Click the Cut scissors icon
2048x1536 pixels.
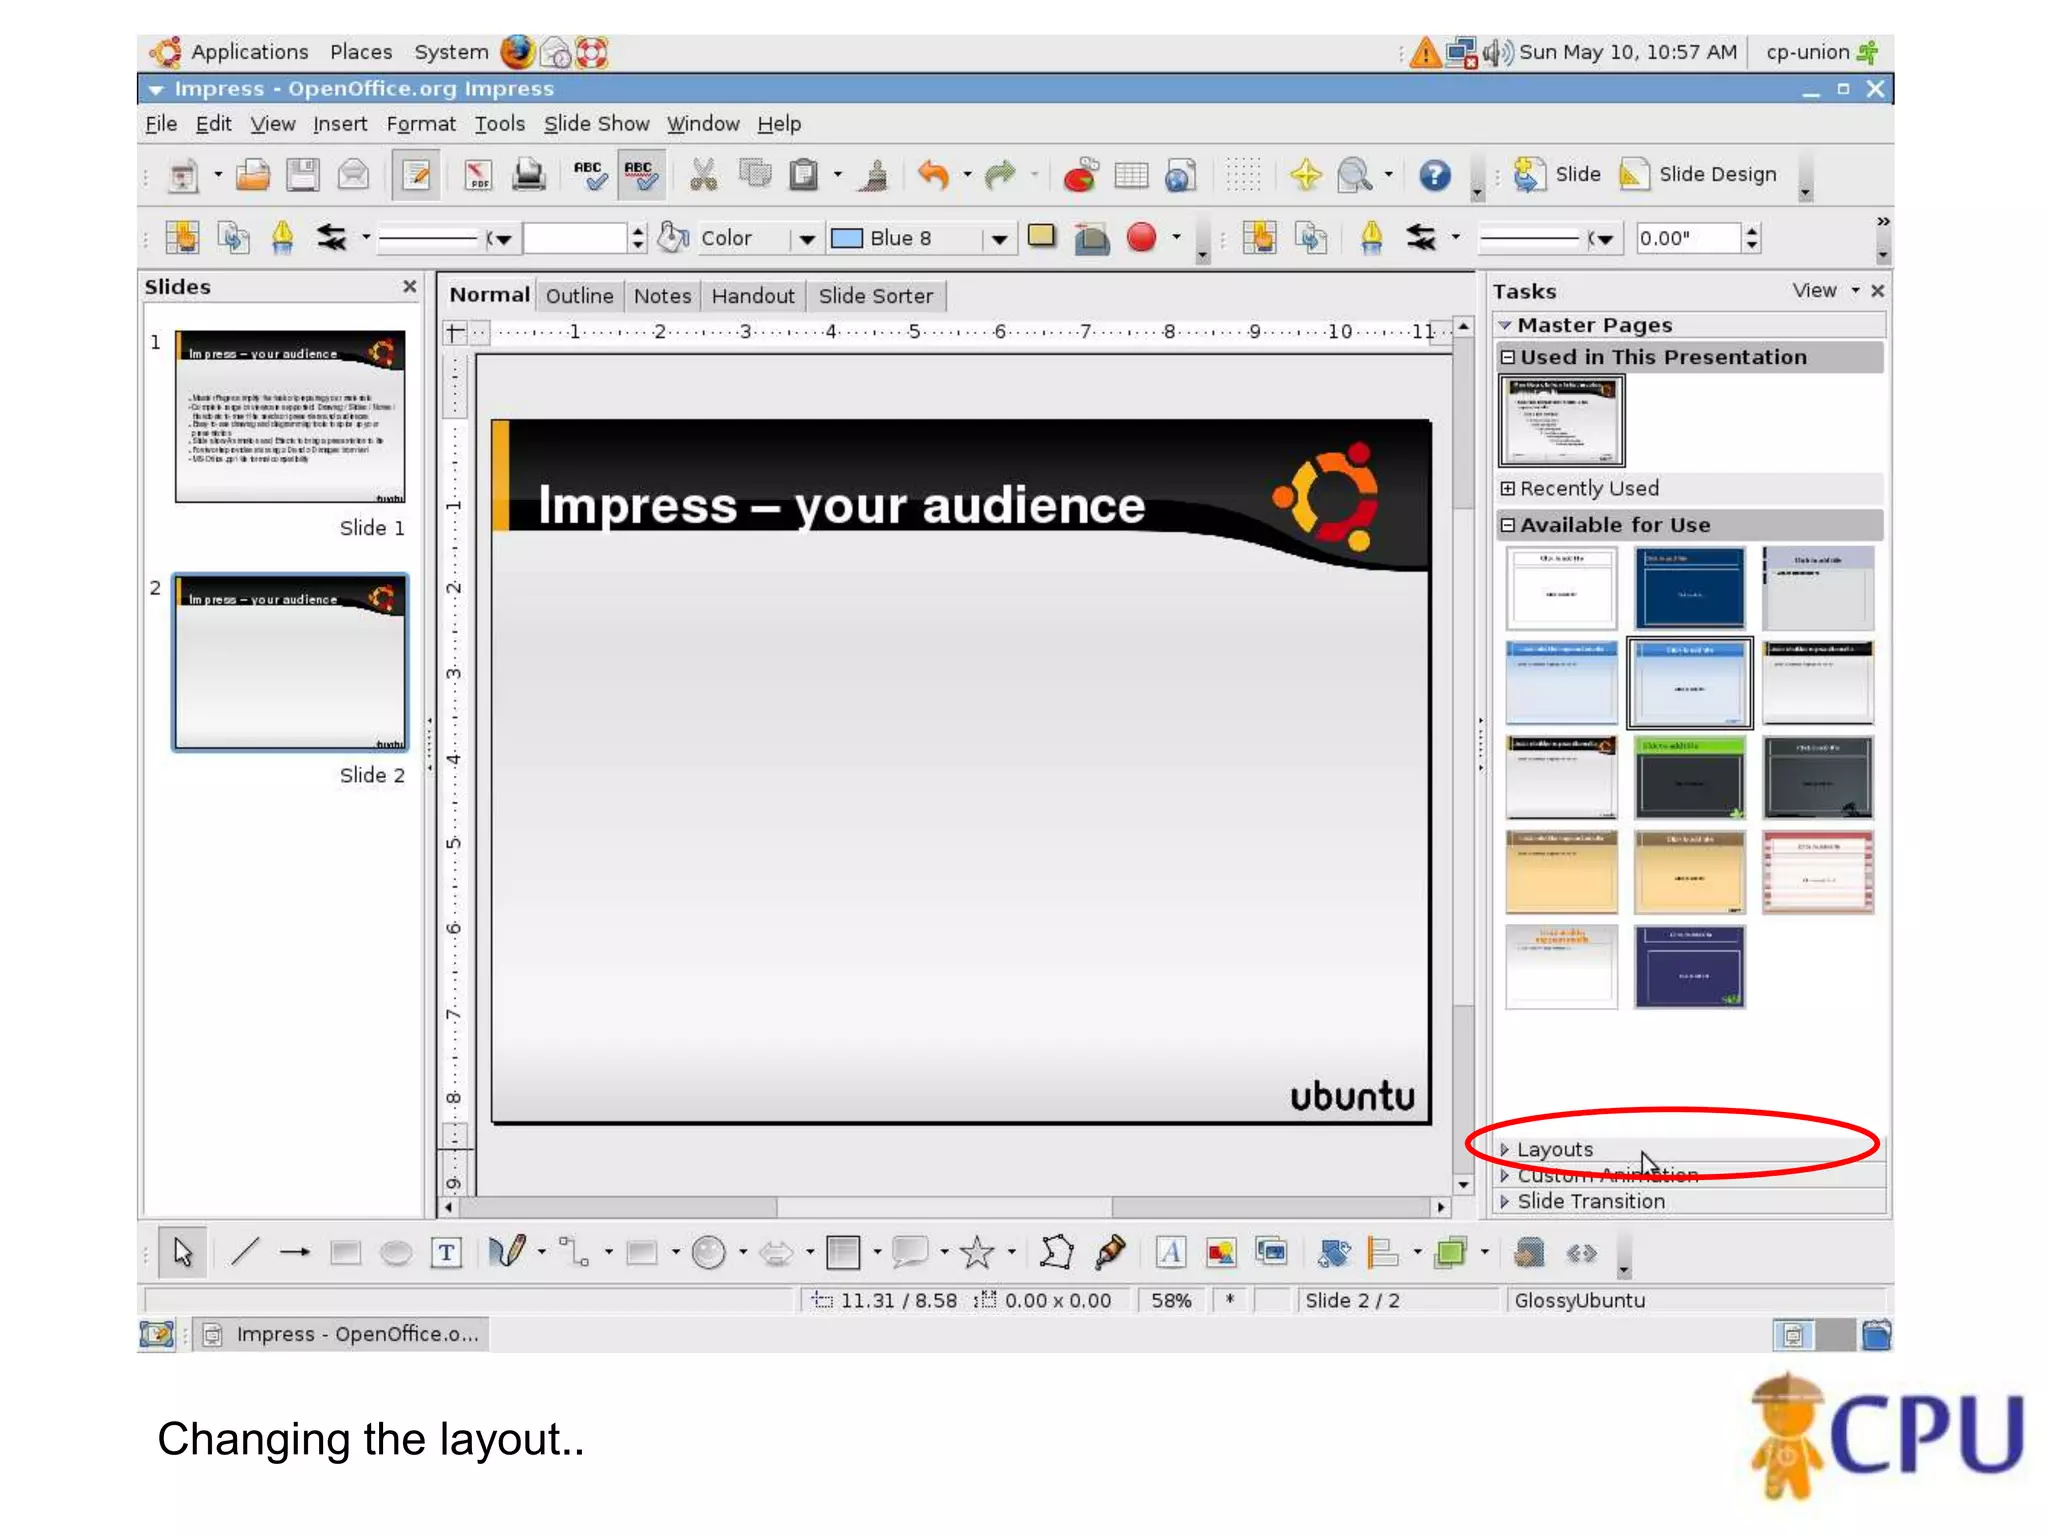(x=704, y=175)
